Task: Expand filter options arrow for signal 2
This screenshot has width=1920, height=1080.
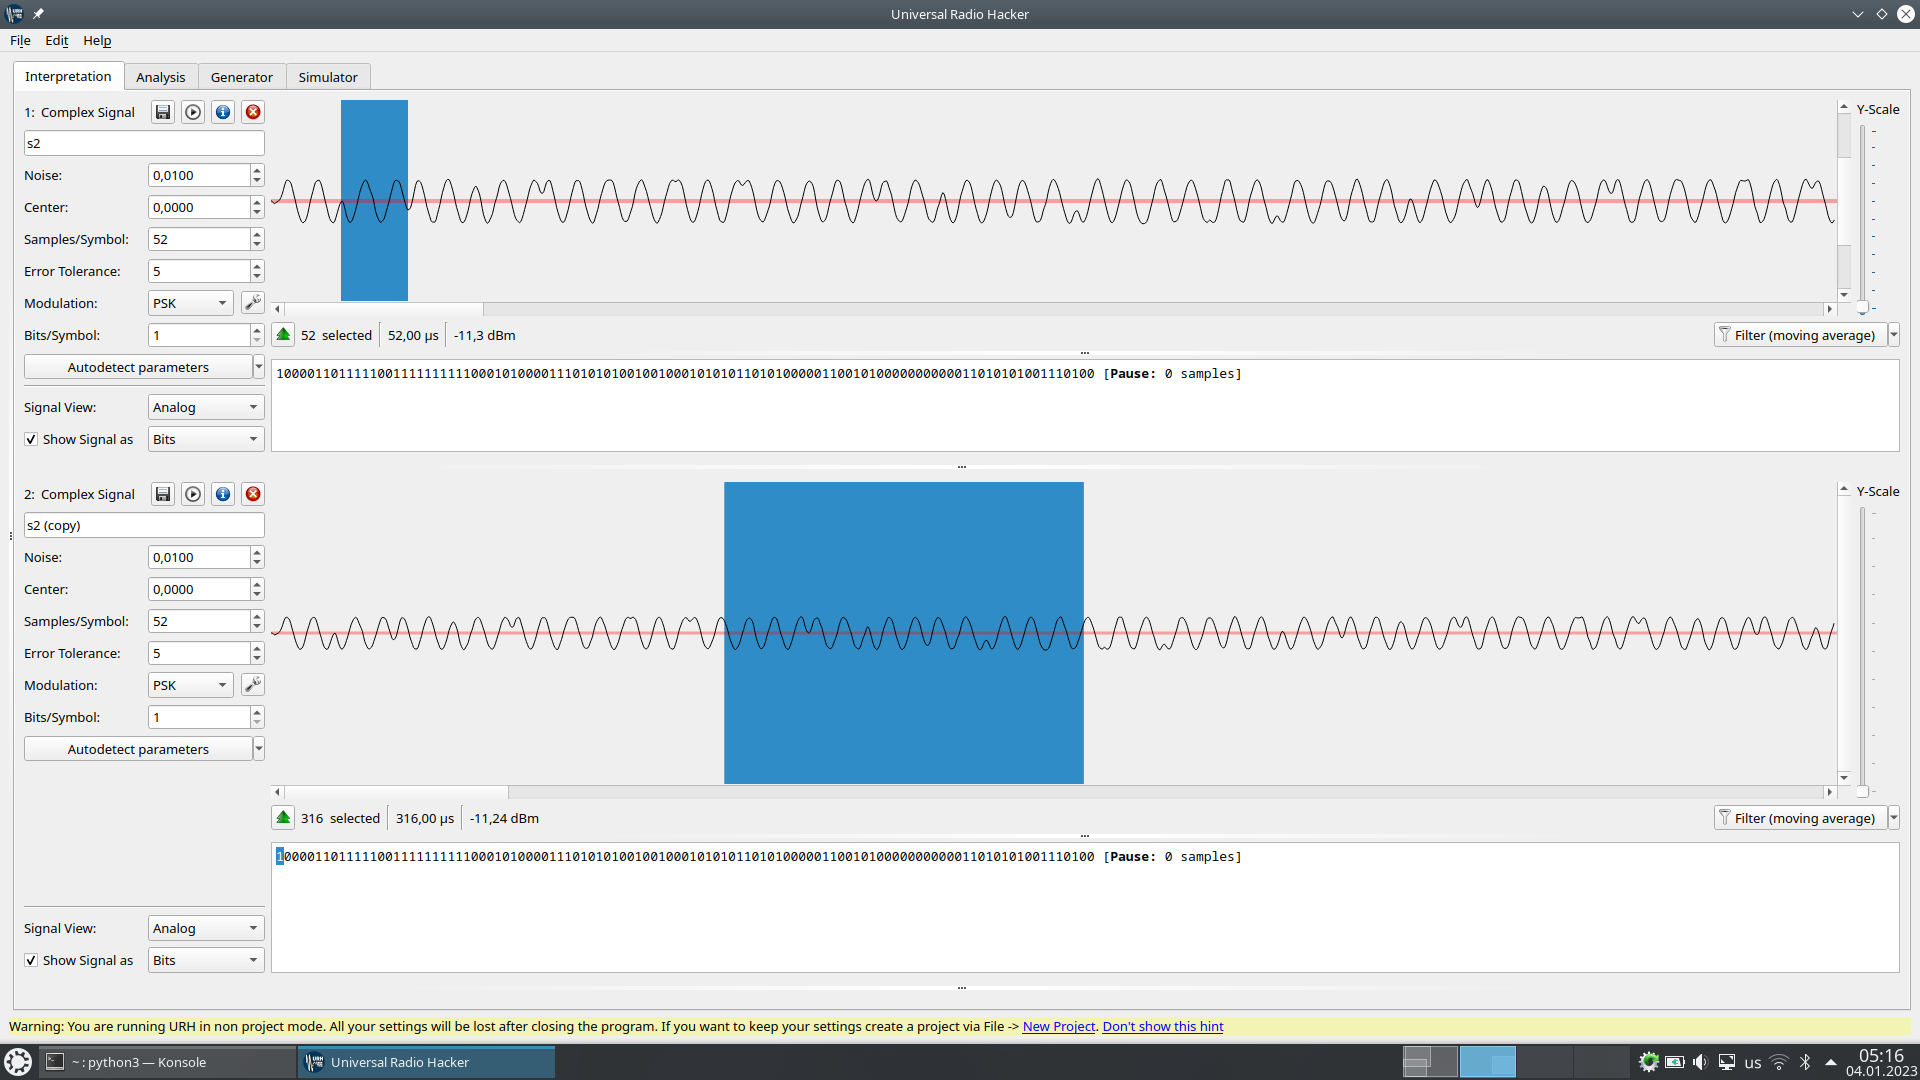Action: [1894, 818]
